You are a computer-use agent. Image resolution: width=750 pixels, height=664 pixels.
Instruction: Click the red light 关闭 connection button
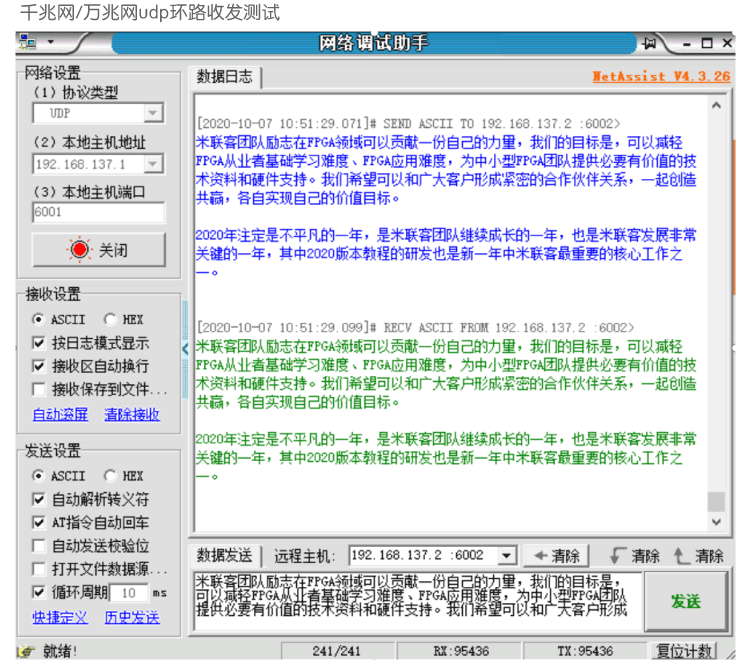click(99, 250)
